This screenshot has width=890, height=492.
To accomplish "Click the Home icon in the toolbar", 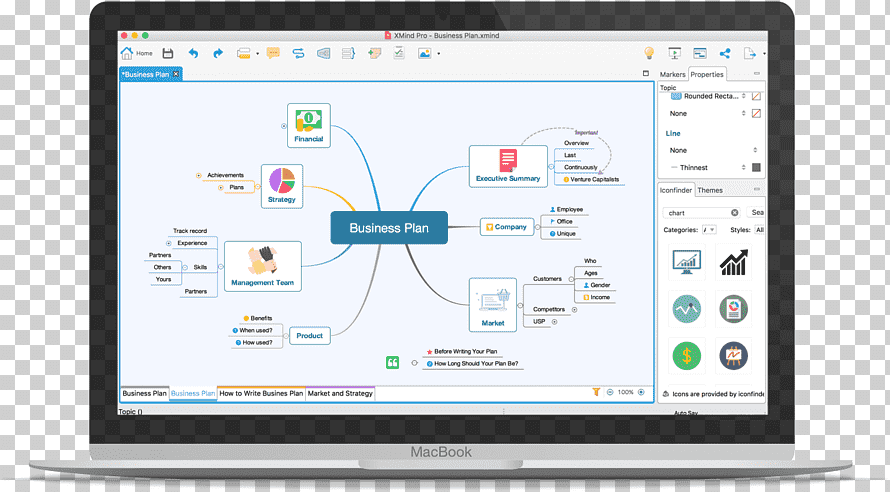I will click(x=127, y=53).
